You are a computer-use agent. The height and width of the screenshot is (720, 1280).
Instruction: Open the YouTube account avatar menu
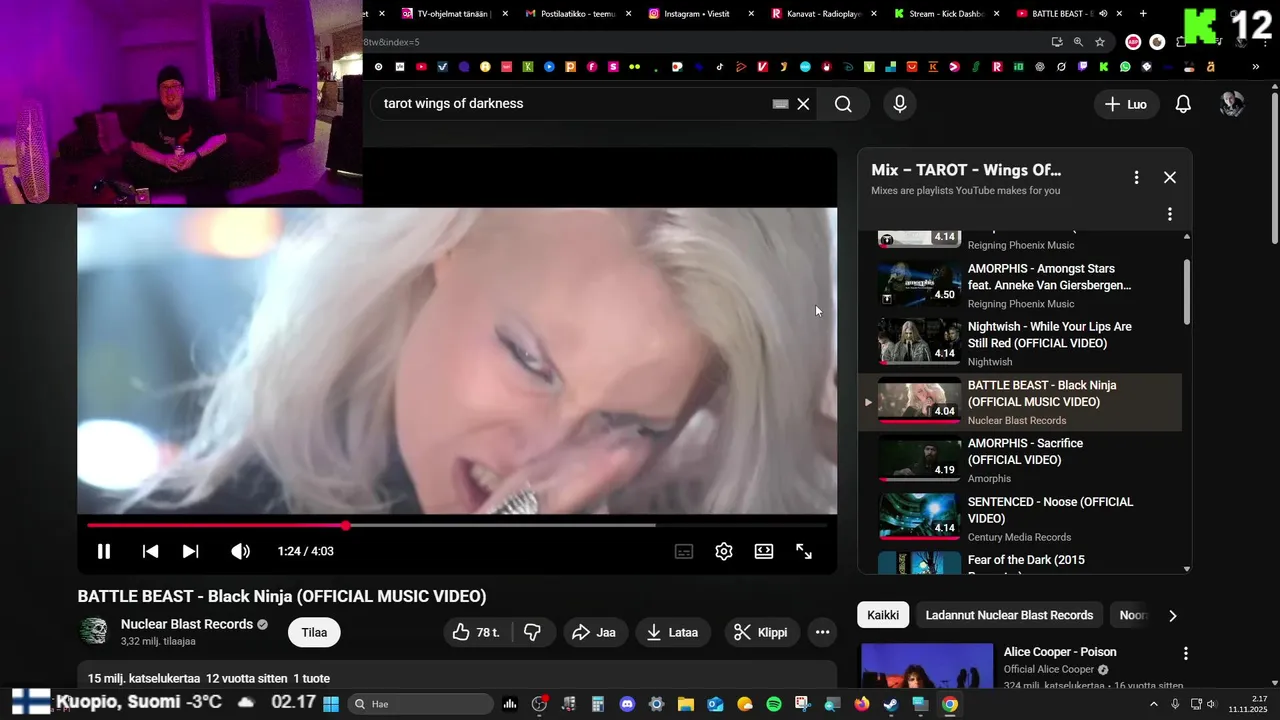1232,104
